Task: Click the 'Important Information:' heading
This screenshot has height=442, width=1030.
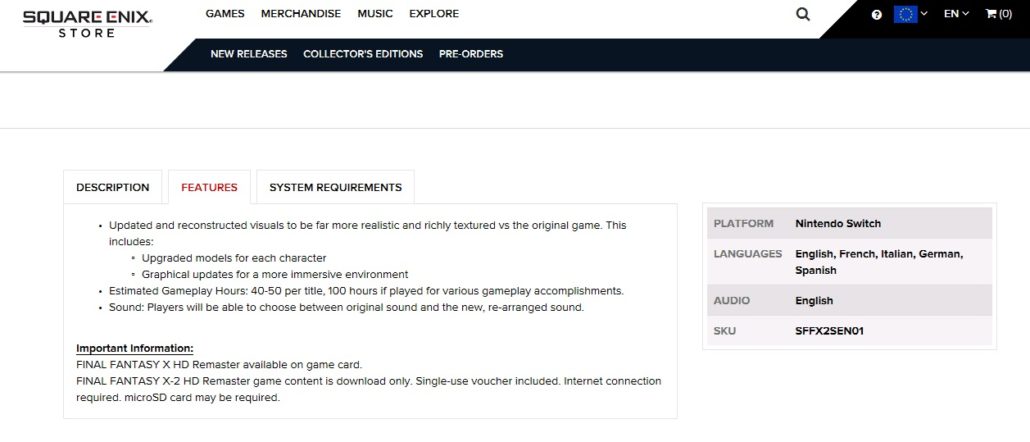Action: [135, 348]
